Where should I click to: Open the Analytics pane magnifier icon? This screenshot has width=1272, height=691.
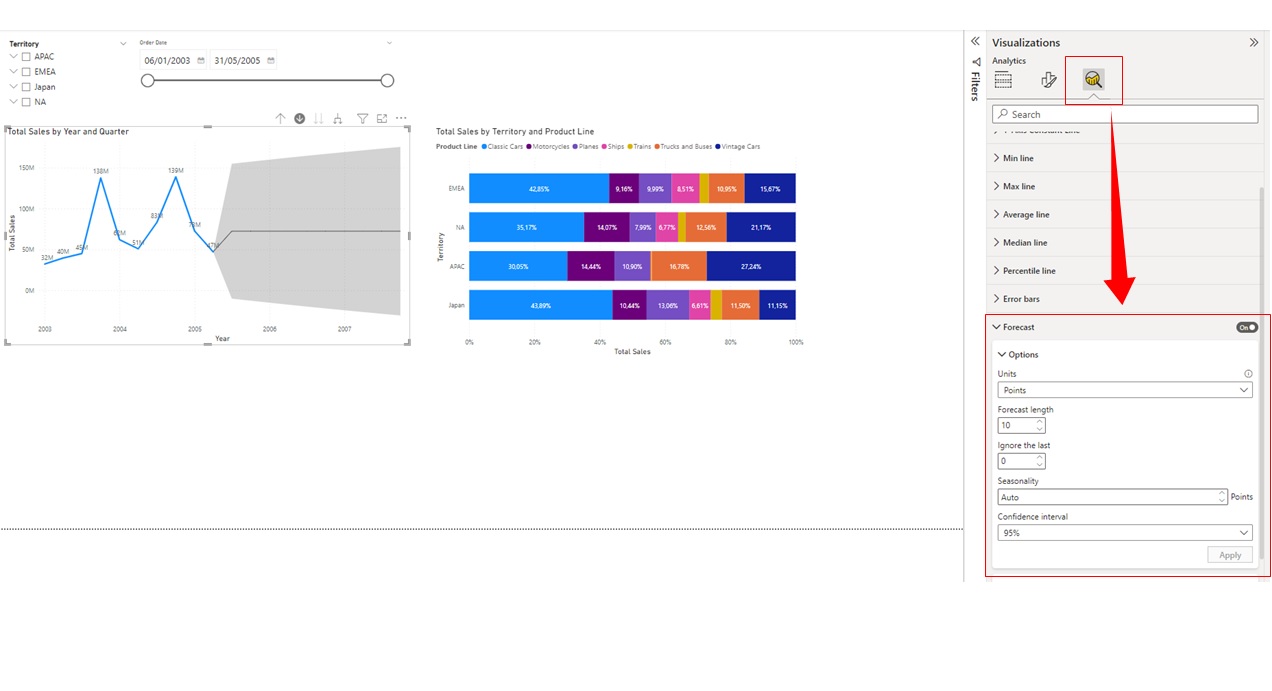click(1093, 80)
